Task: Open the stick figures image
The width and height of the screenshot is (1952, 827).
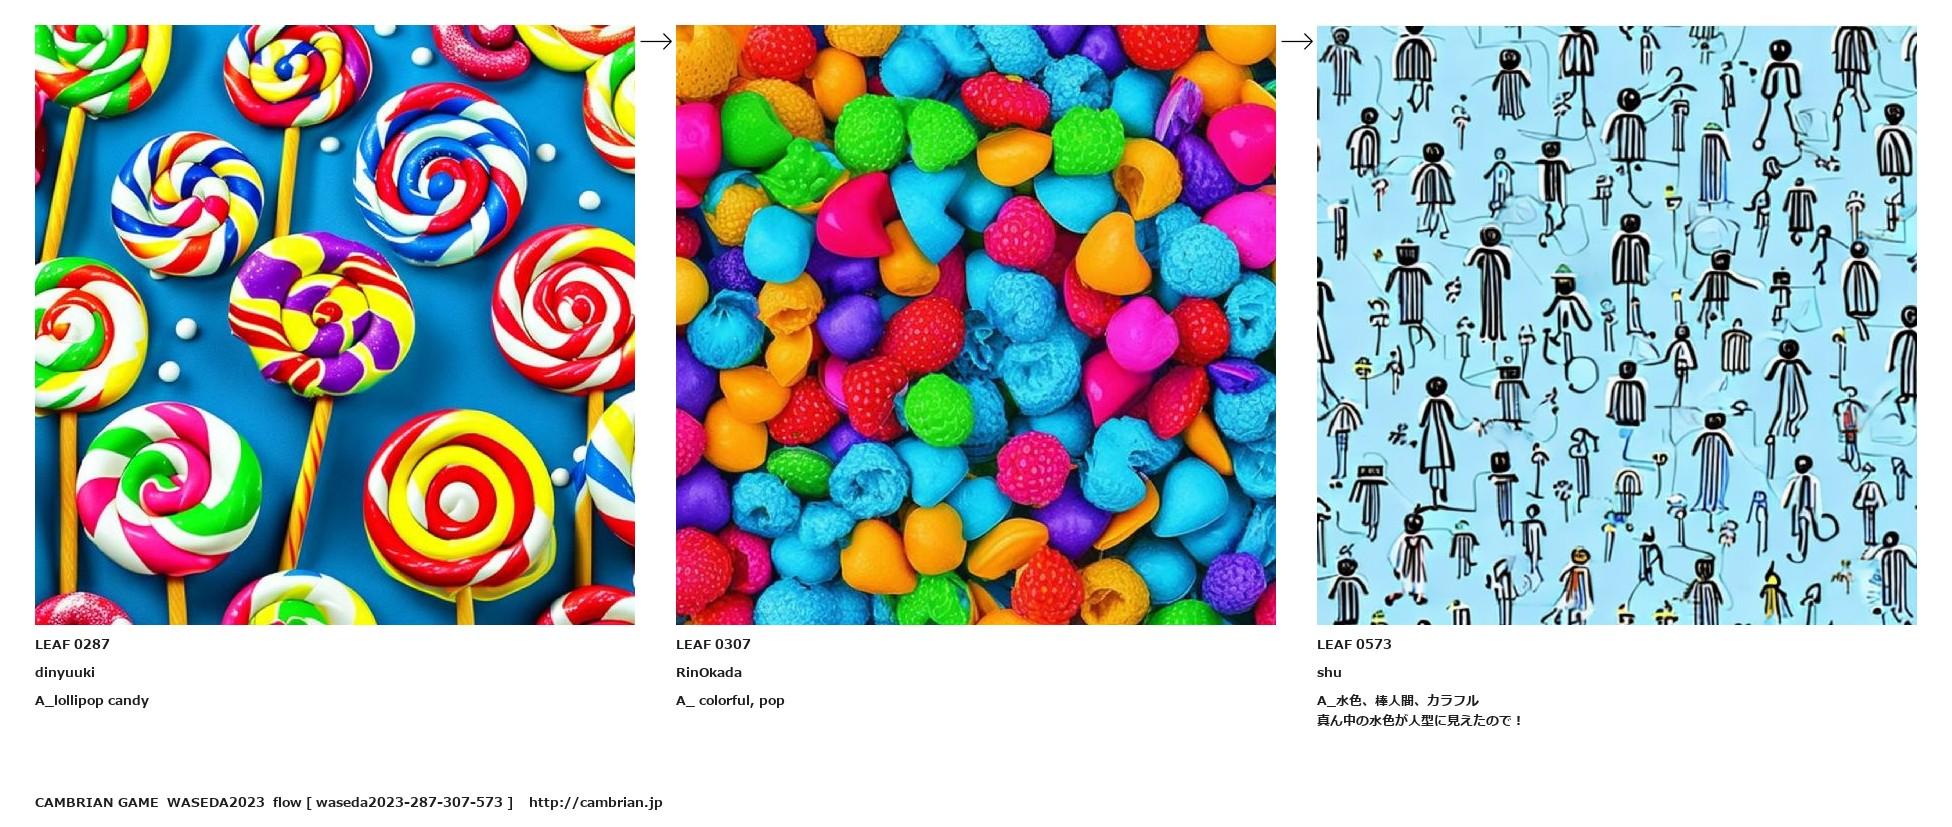Action: click(x=1617, y=325)
